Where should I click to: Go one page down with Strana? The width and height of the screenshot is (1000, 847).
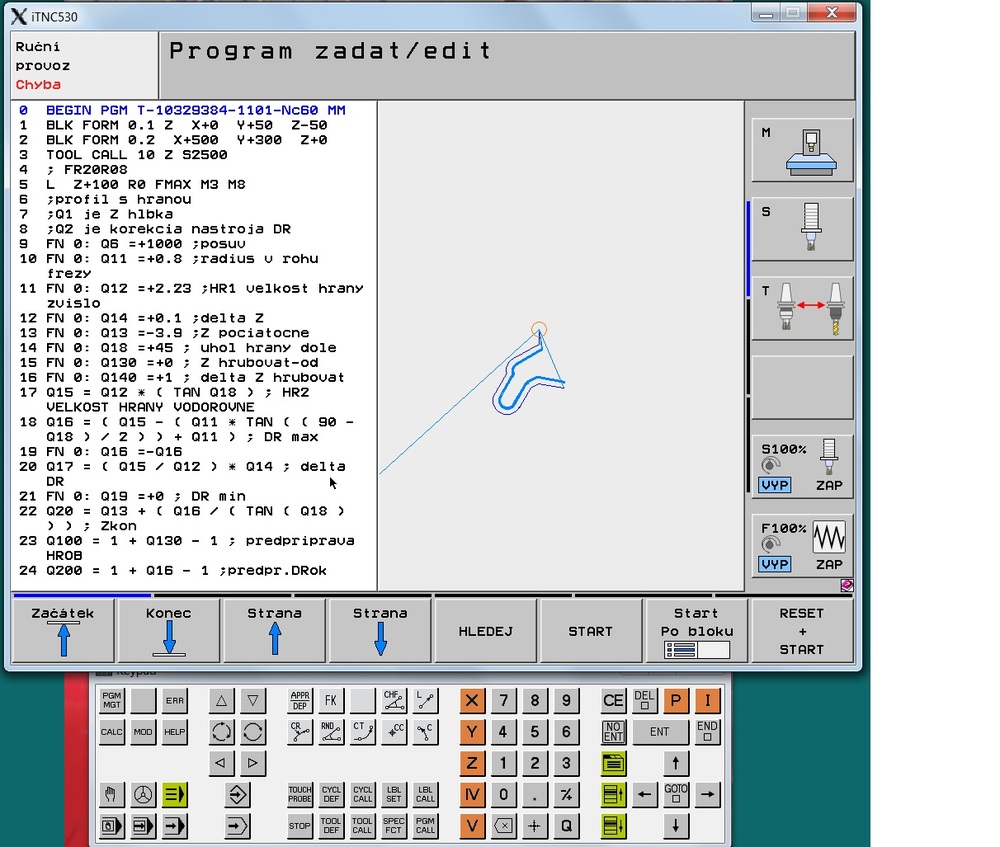(x=380, y=631)
